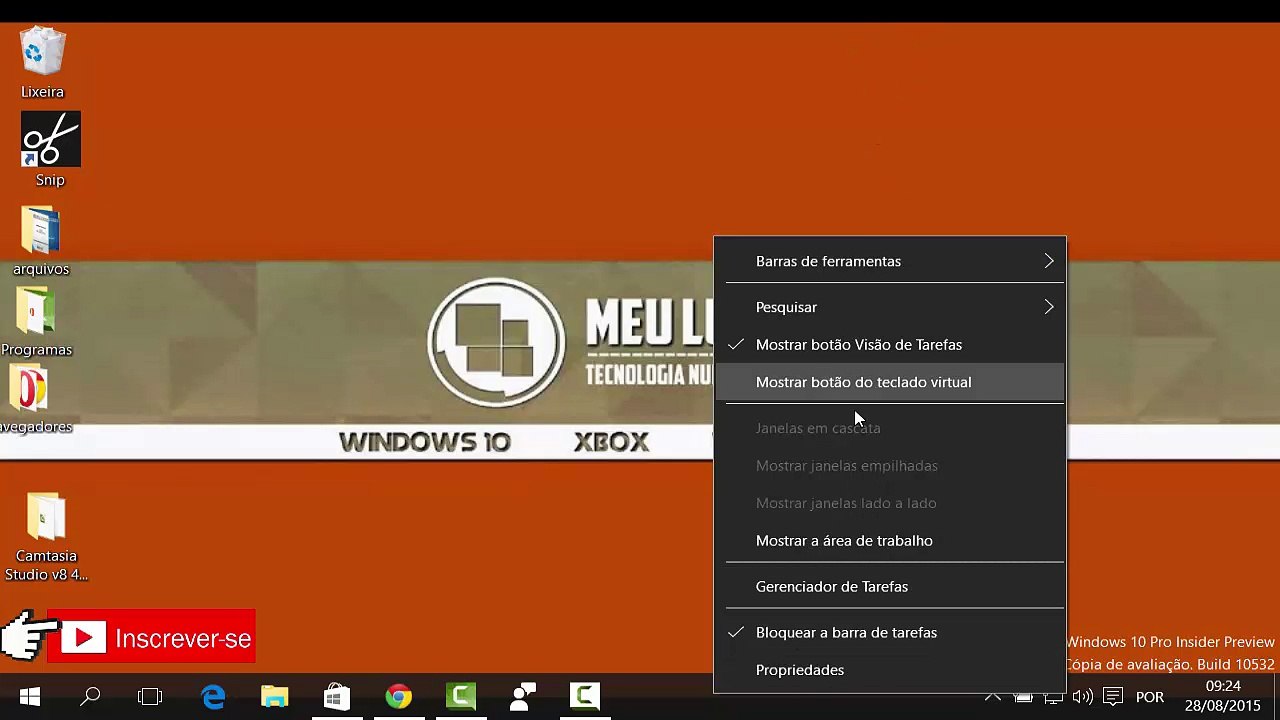
Task: Choose Mostrar a área de trabalho
Action: point(890,541)
